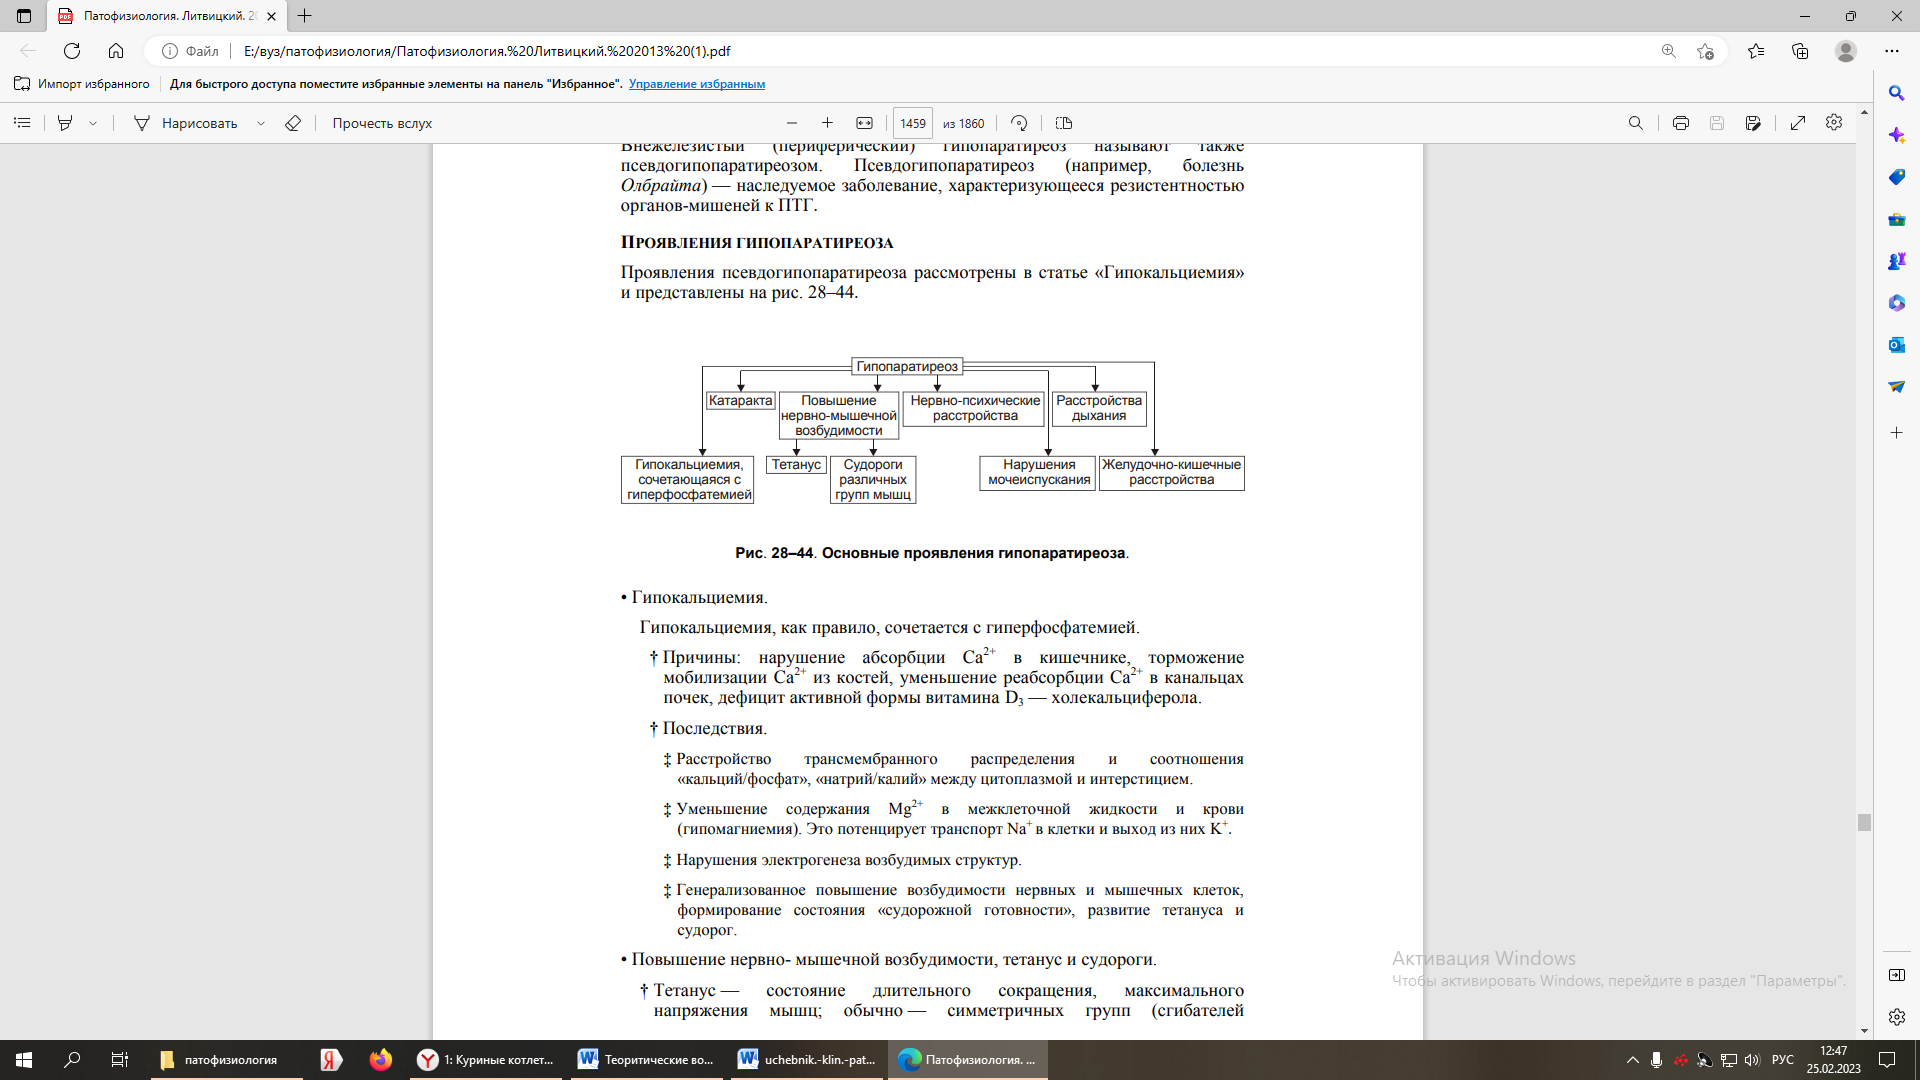Add a sidebar app with plus
1920x1080 pixels.
point(1896,433)
